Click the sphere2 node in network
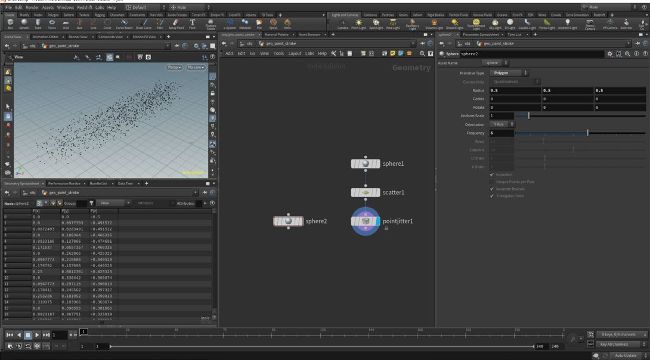The height and width of the screenshot is (360, 650). pos(289,221)
